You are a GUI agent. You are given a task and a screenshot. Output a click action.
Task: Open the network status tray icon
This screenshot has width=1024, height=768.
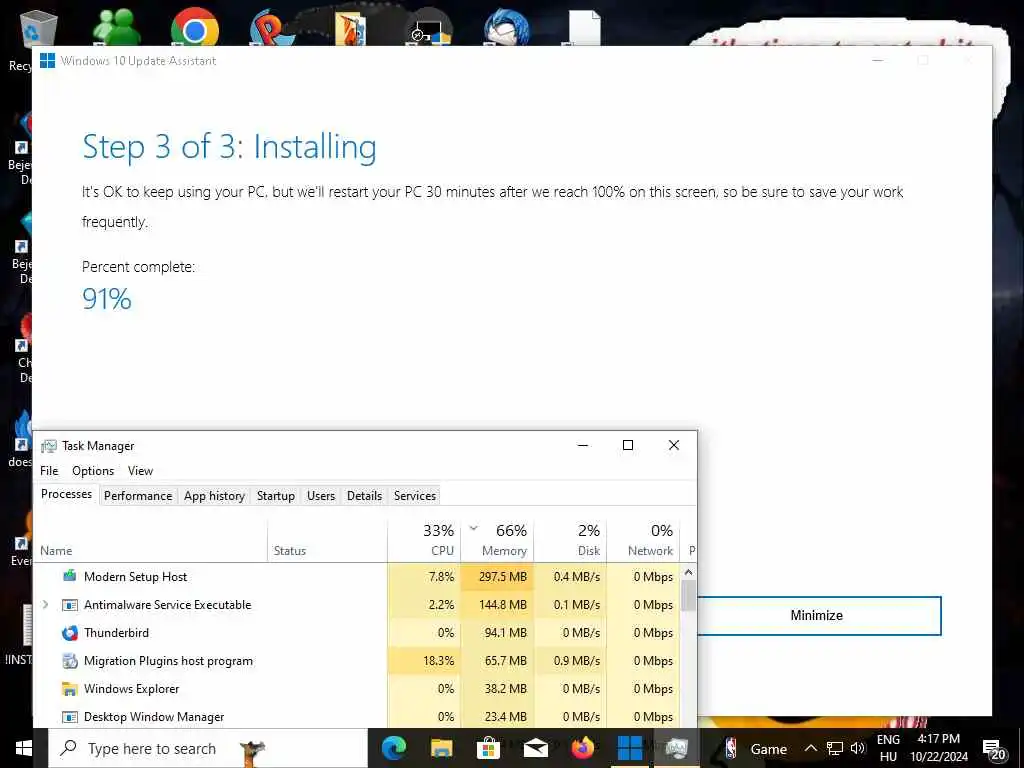(835, 748)
